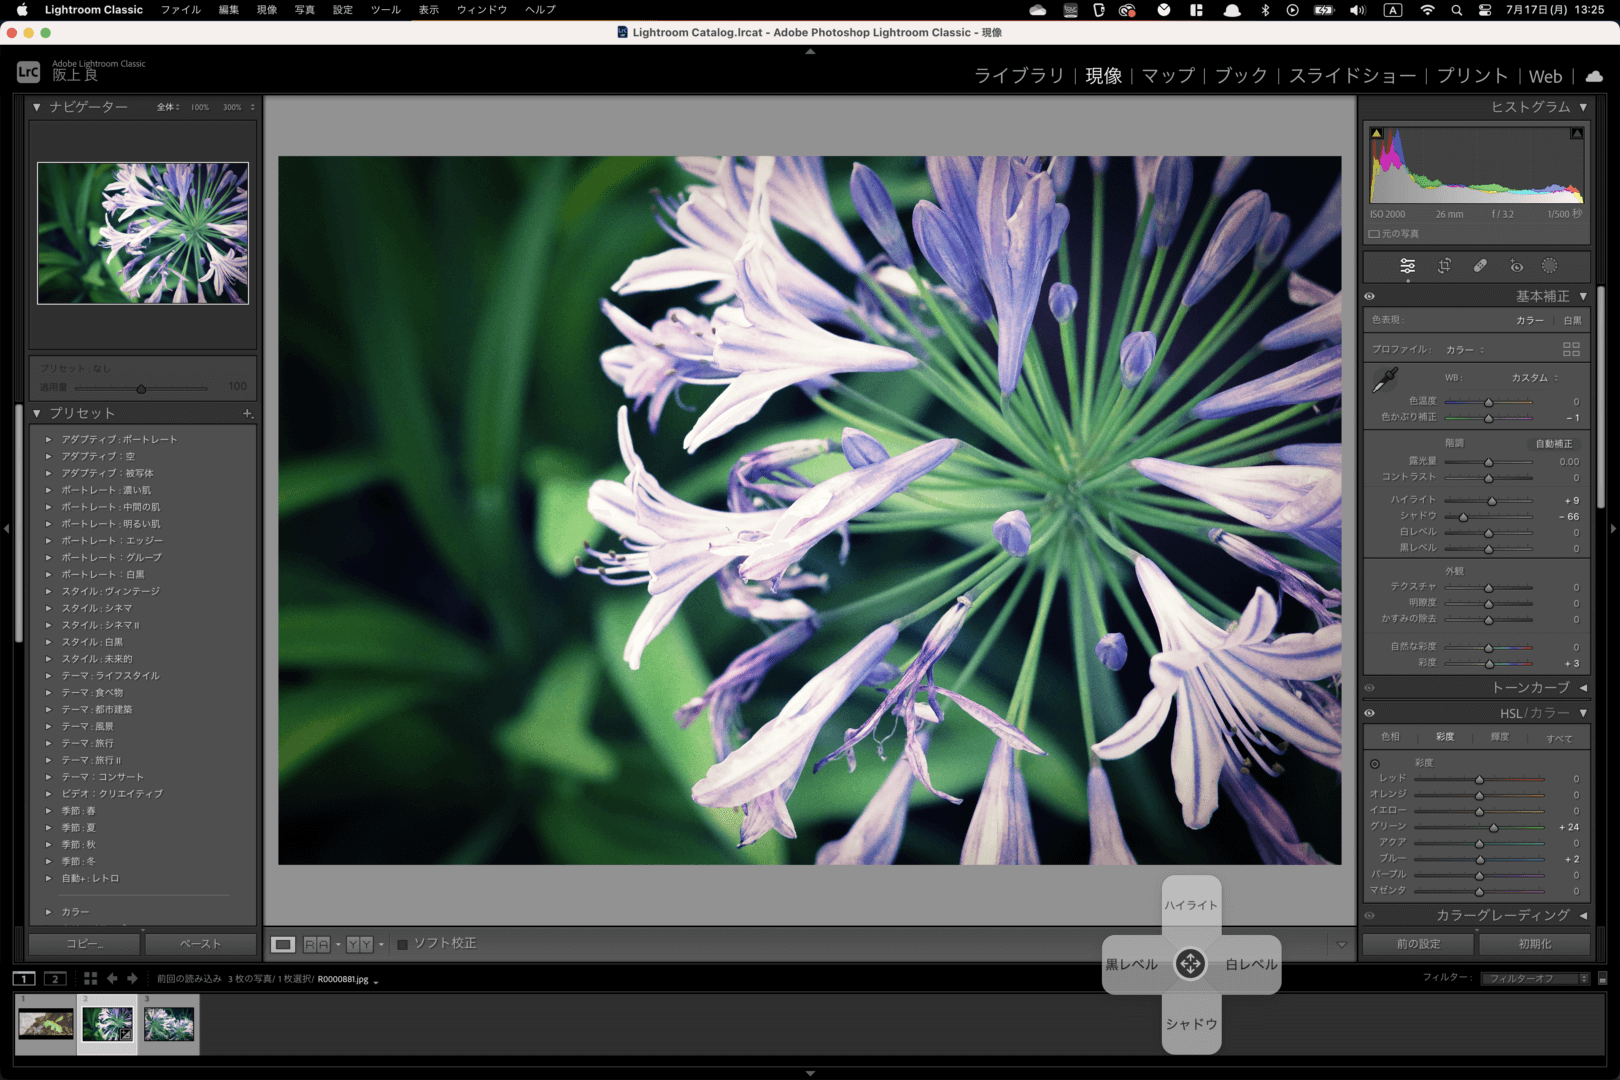Screen dimensions: 1620x1080
Task: Select the crop and rotate tool
Action: point(1444,266)
